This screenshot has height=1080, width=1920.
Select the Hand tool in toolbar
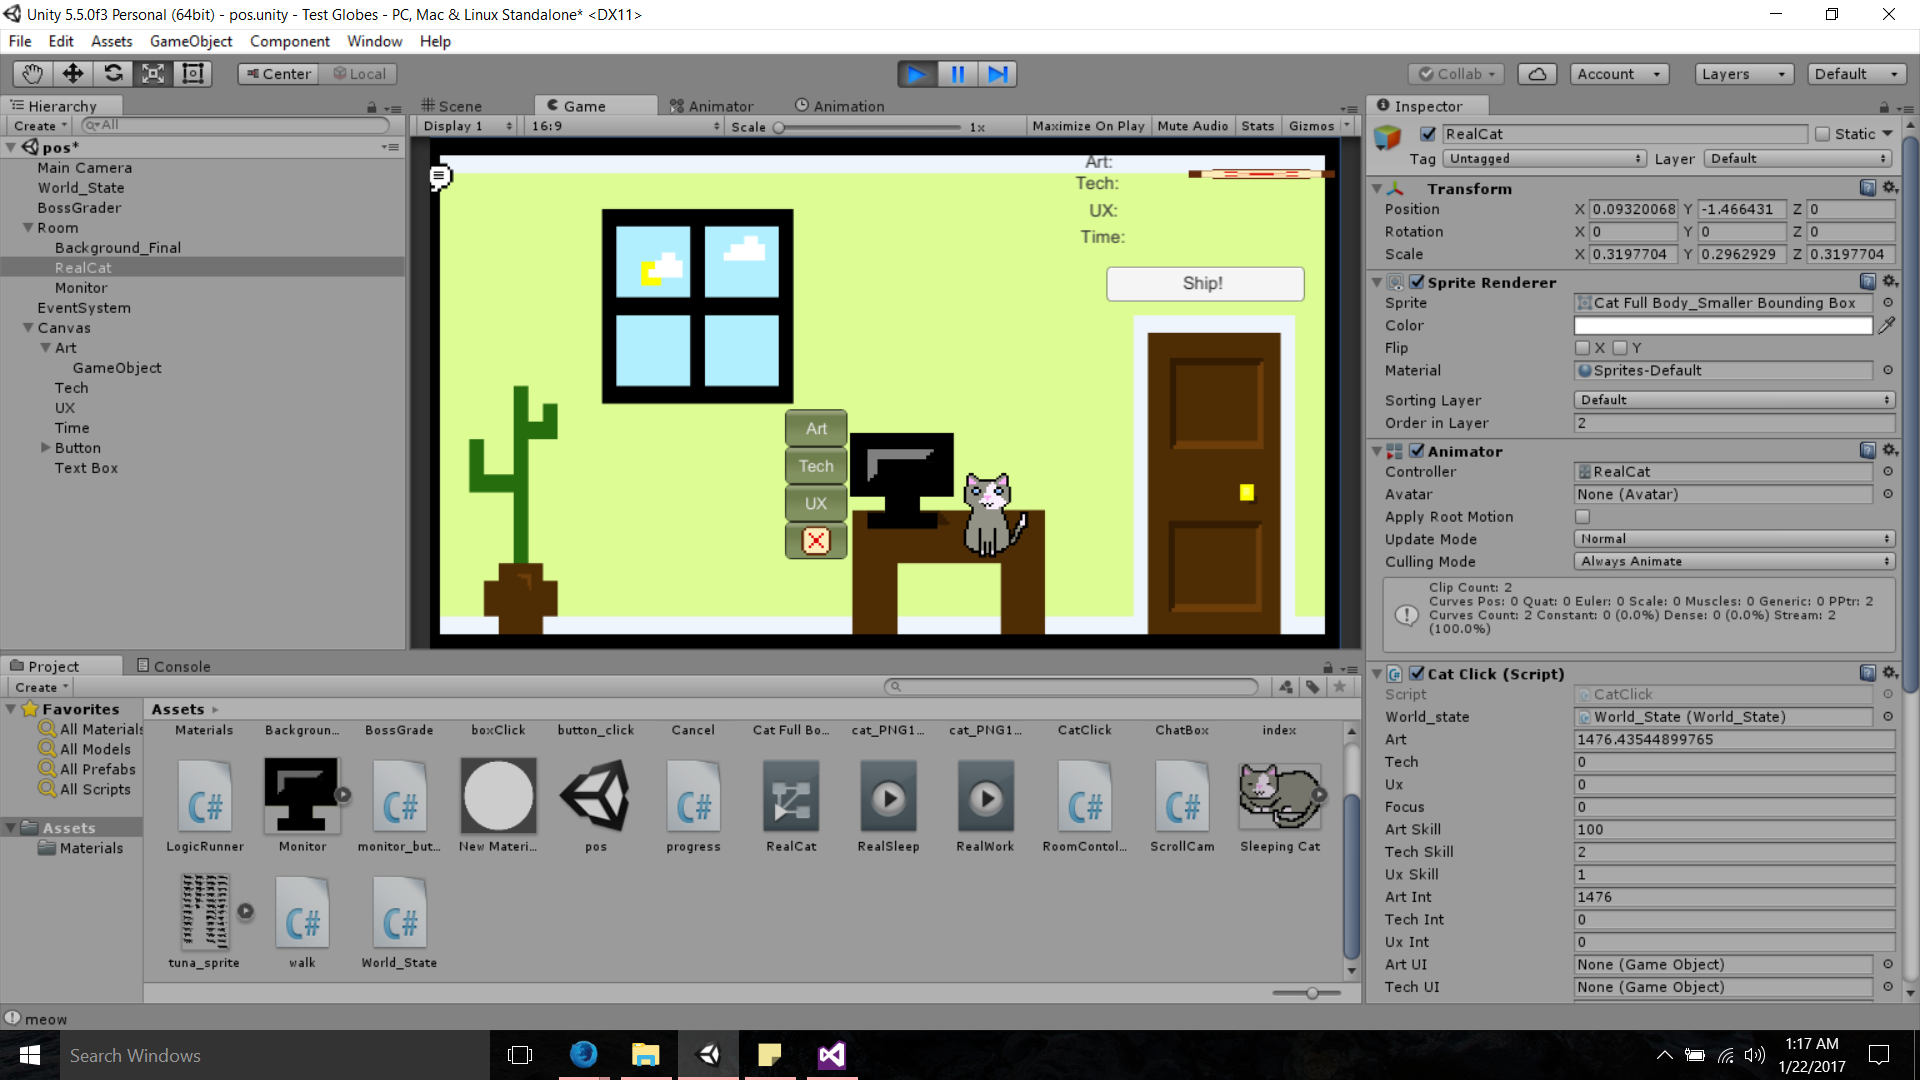click(x=33, y=73)
